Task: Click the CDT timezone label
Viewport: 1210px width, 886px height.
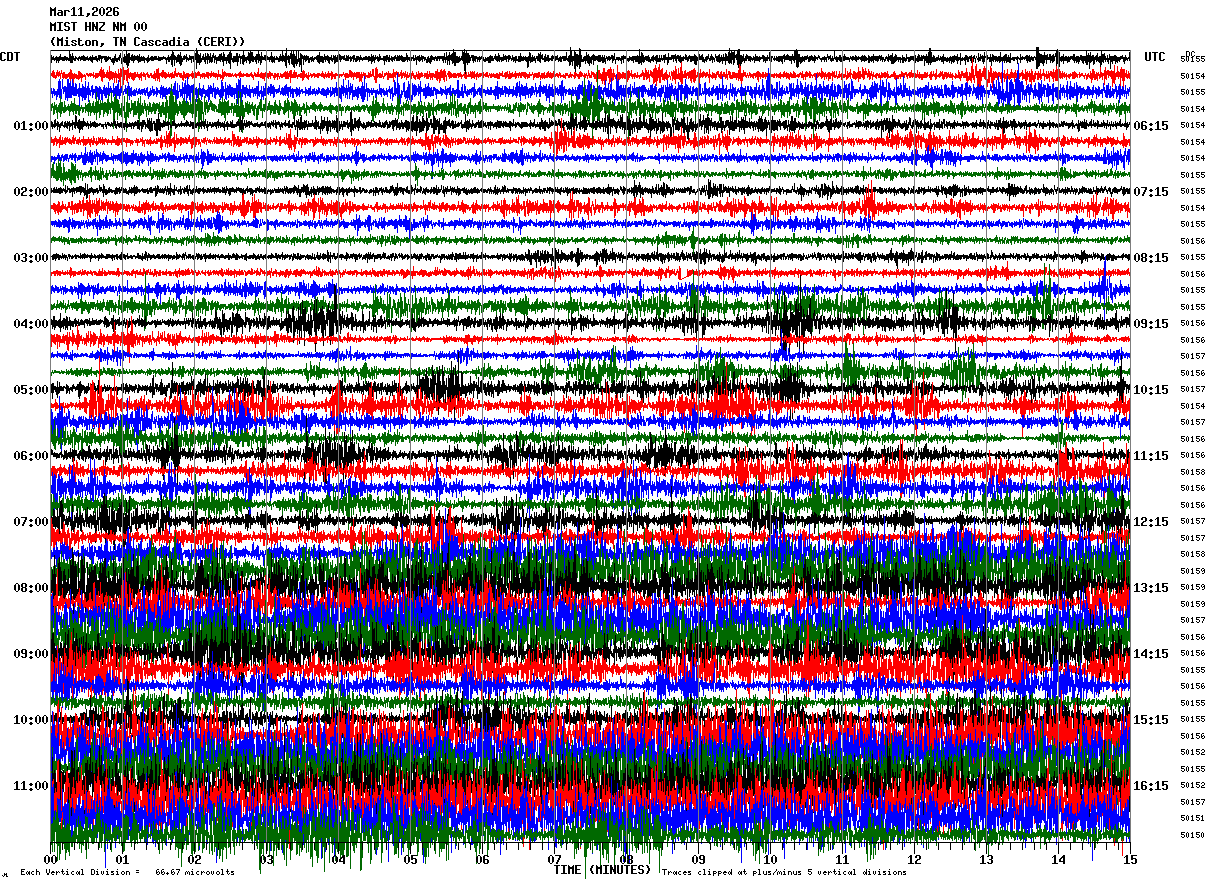Action: tap(10, 57)
